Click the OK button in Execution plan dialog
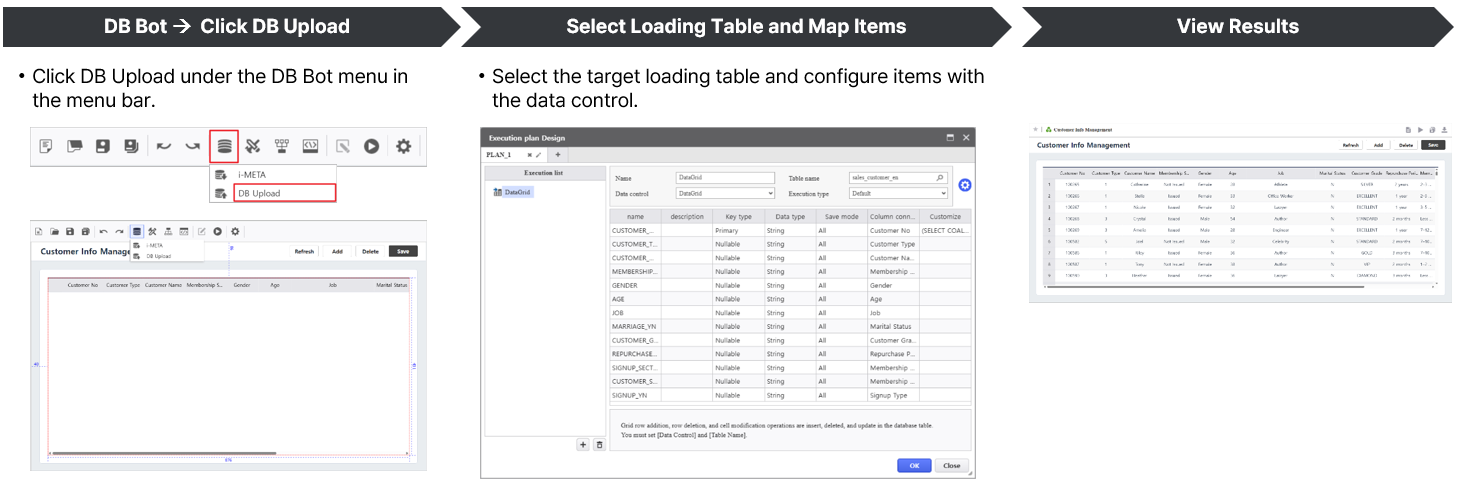The image size is (1460, 489). pos(914,465)
